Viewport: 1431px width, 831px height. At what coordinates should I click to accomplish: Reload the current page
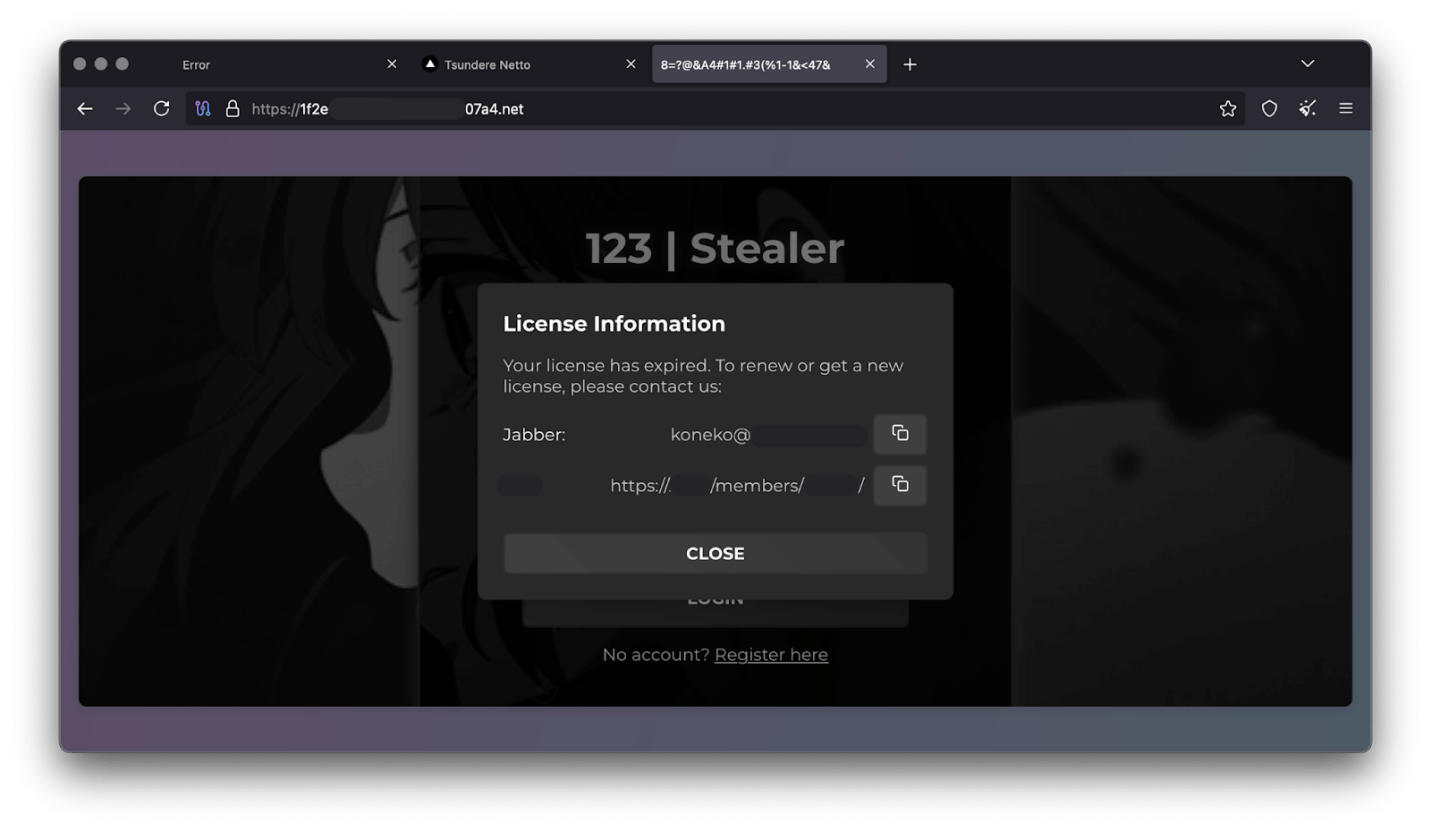click(161, 108)
